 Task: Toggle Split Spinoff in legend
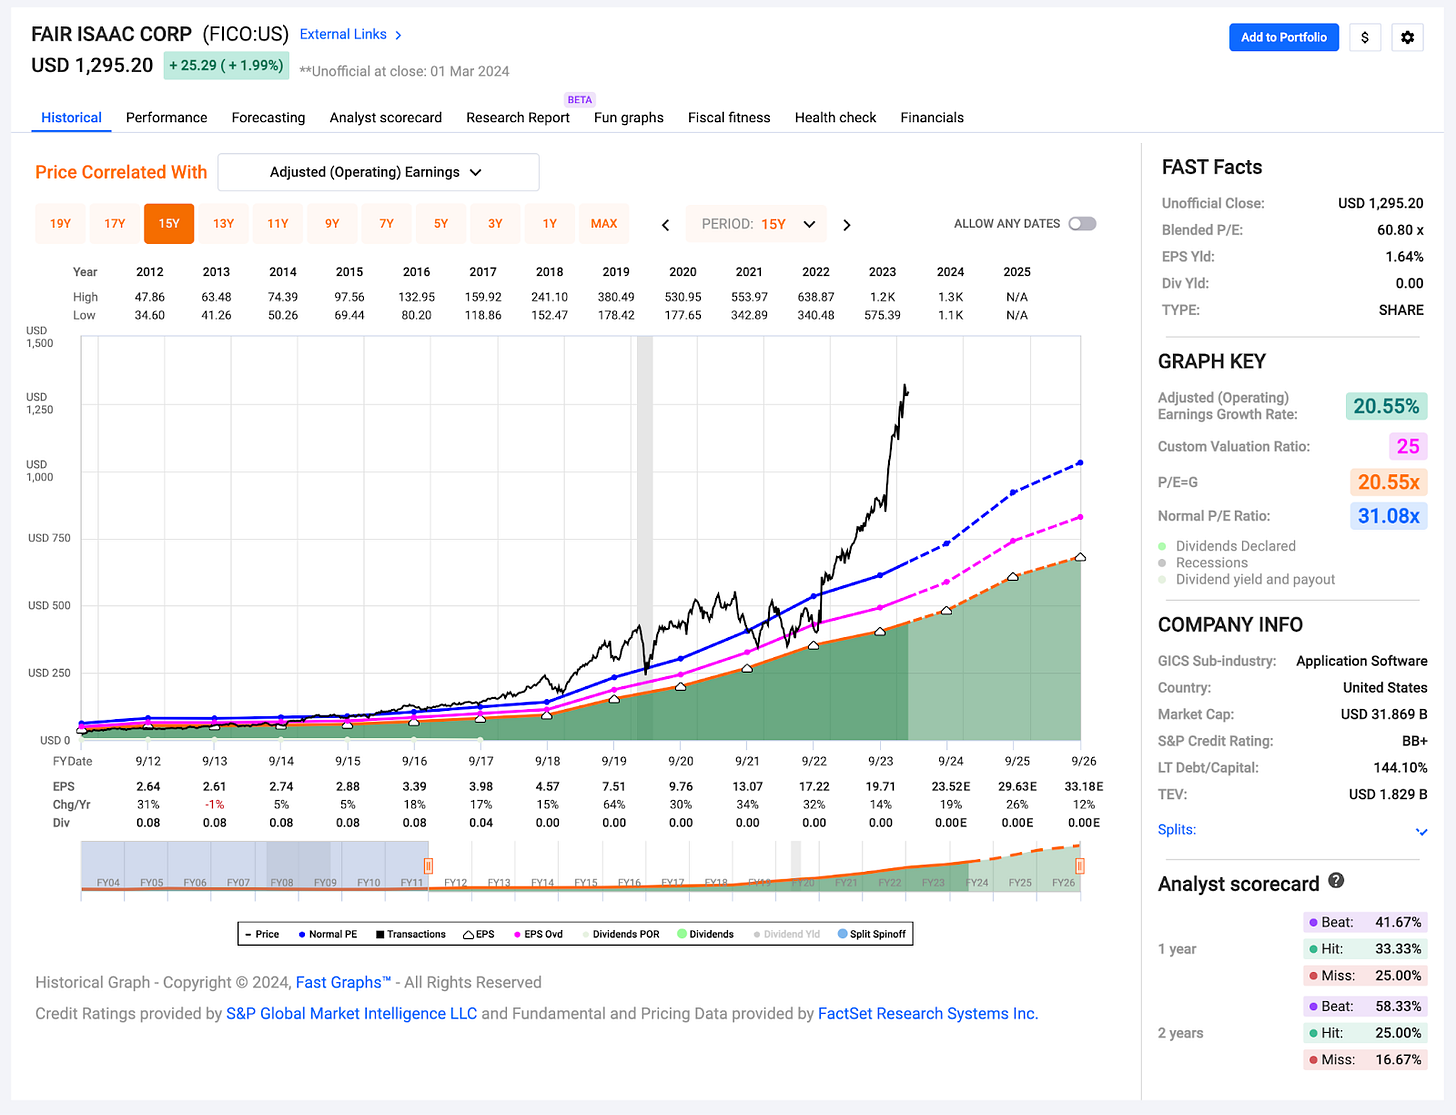pyautogui.click(x=872, y=934)
